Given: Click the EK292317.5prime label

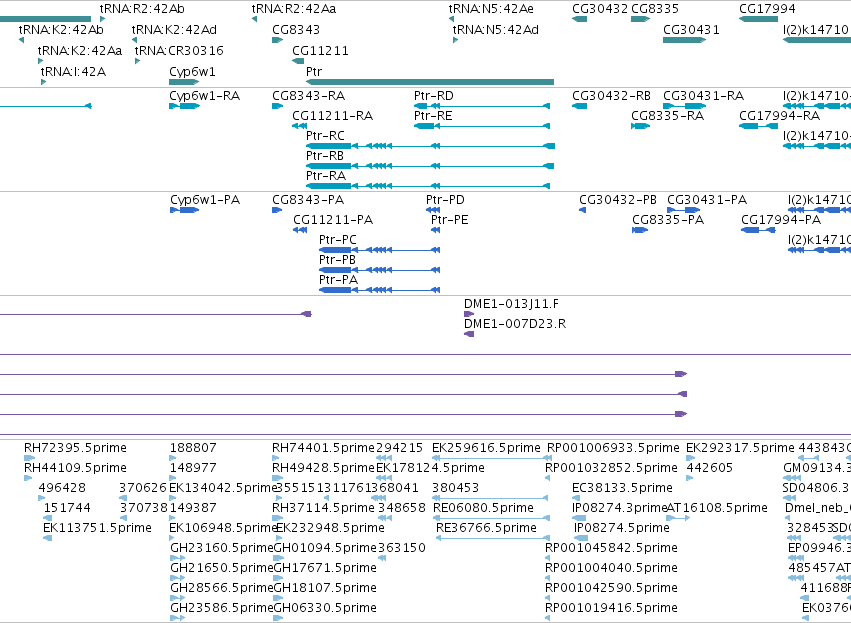Looking at the screenshot, I should click(740, 448).
